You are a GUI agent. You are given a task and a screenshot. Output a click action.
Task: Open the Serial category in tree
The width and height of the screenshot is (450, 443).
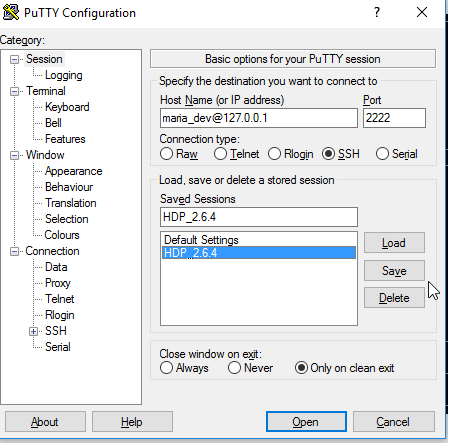pyautogui.click(x=58, y=347)
